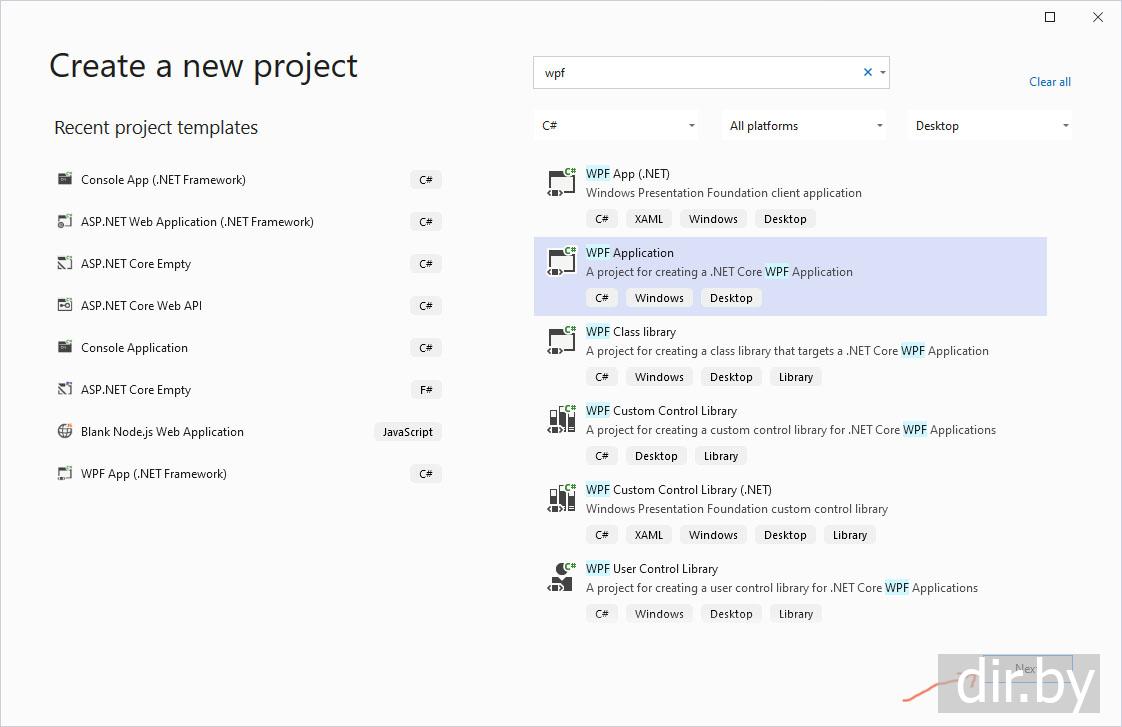Image resolution: width=1122 pixels, height=727 pixels.
Task: Click the Console App (.NET Framework) icon
Action: click(65, 180)
